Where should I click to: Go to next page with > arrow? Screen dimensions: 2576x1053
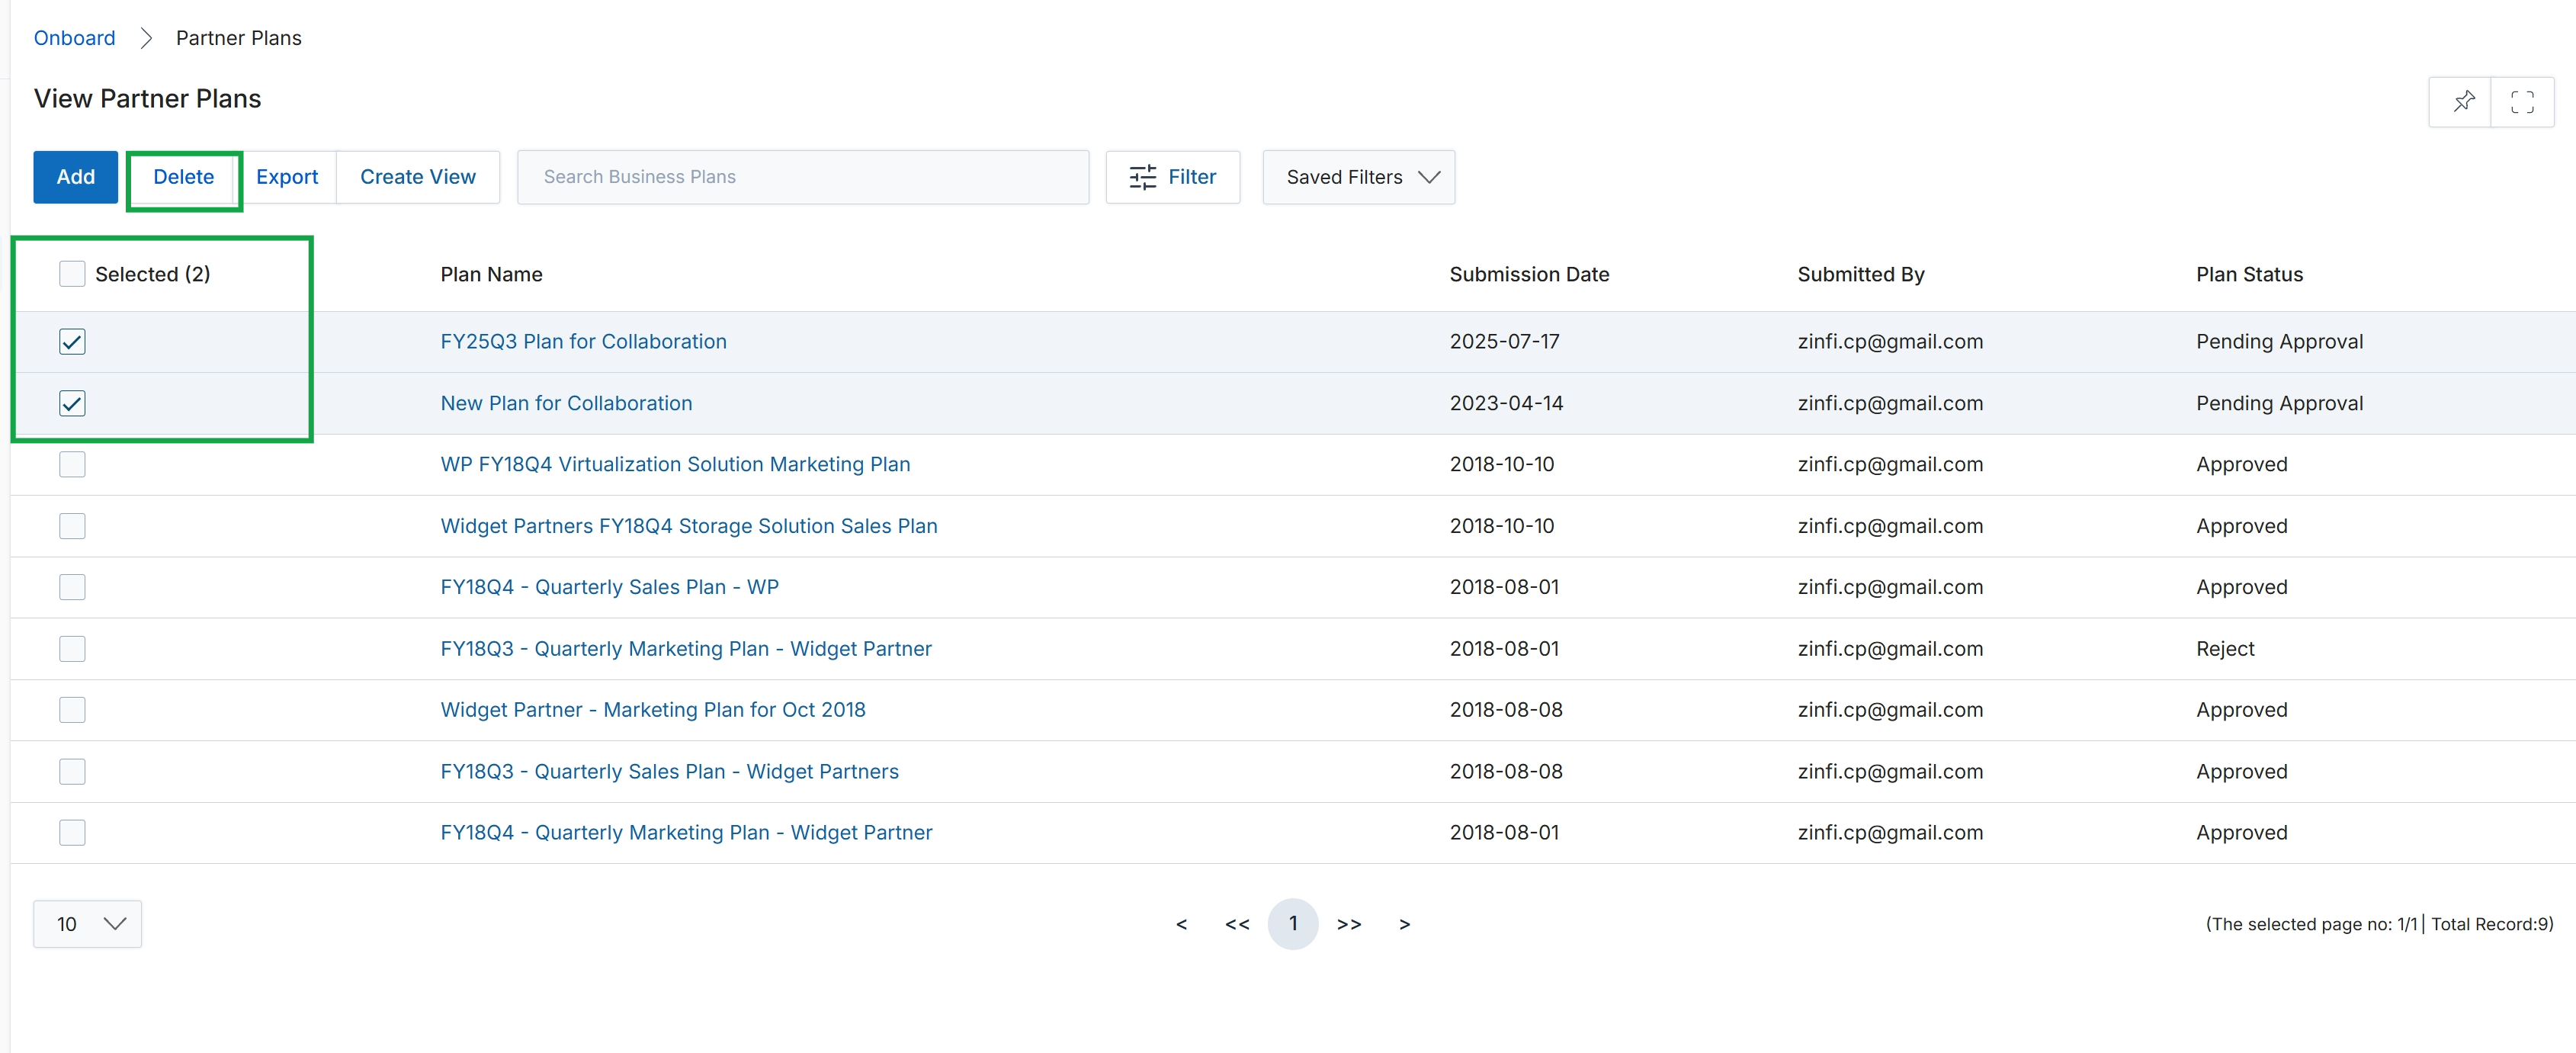coord(1405,924)
